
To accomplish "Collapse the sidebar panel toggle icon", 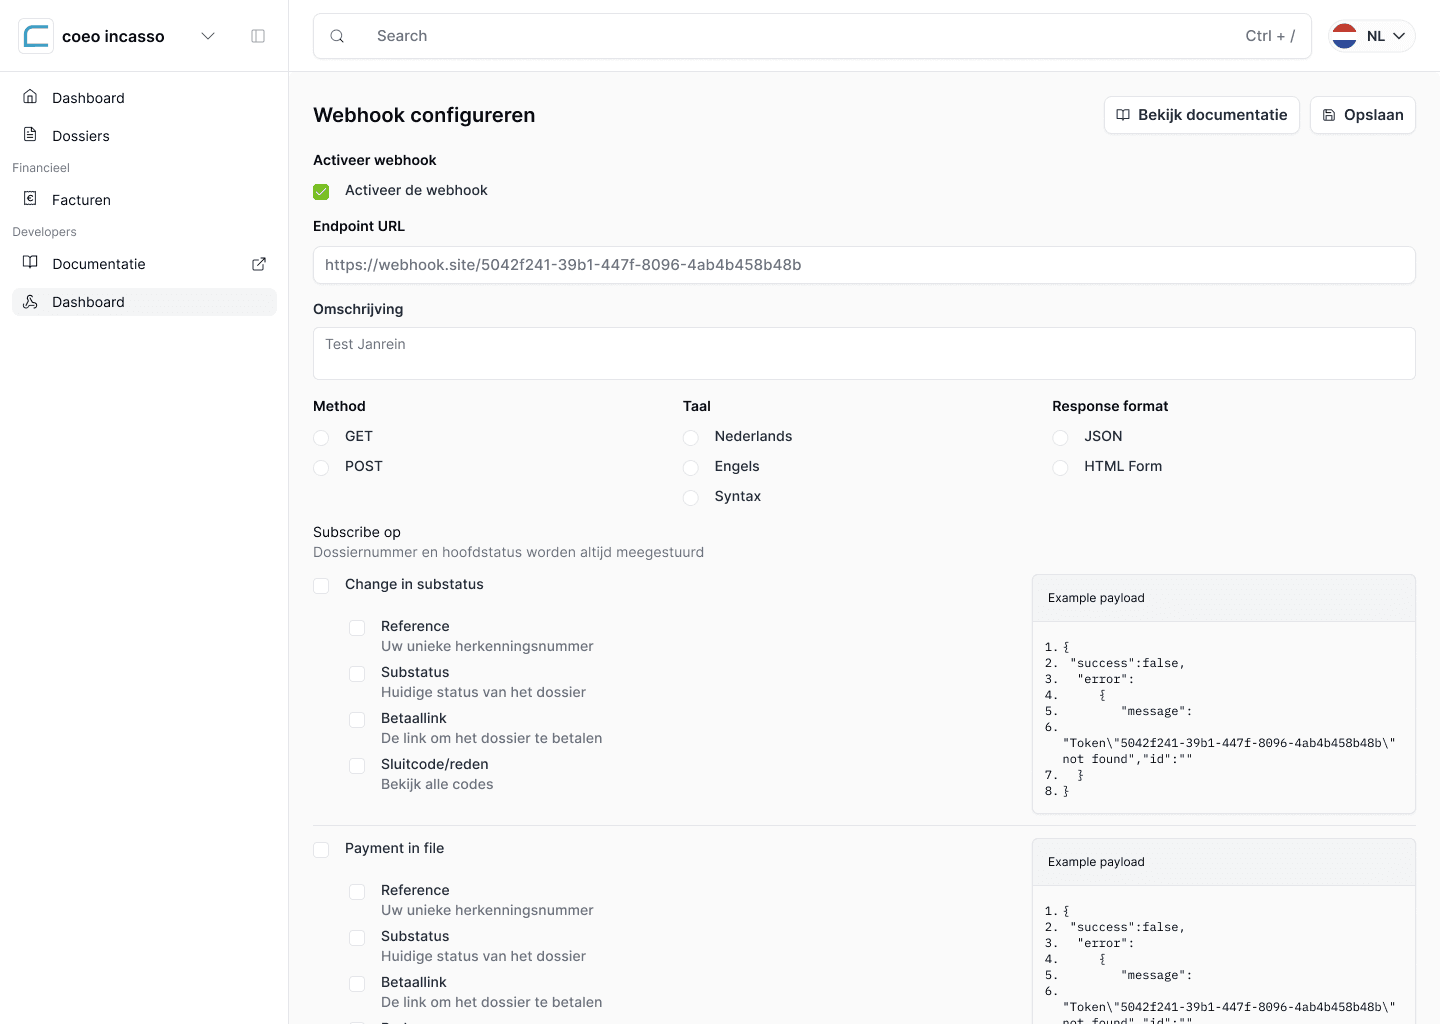I will (x=258, y=36).
